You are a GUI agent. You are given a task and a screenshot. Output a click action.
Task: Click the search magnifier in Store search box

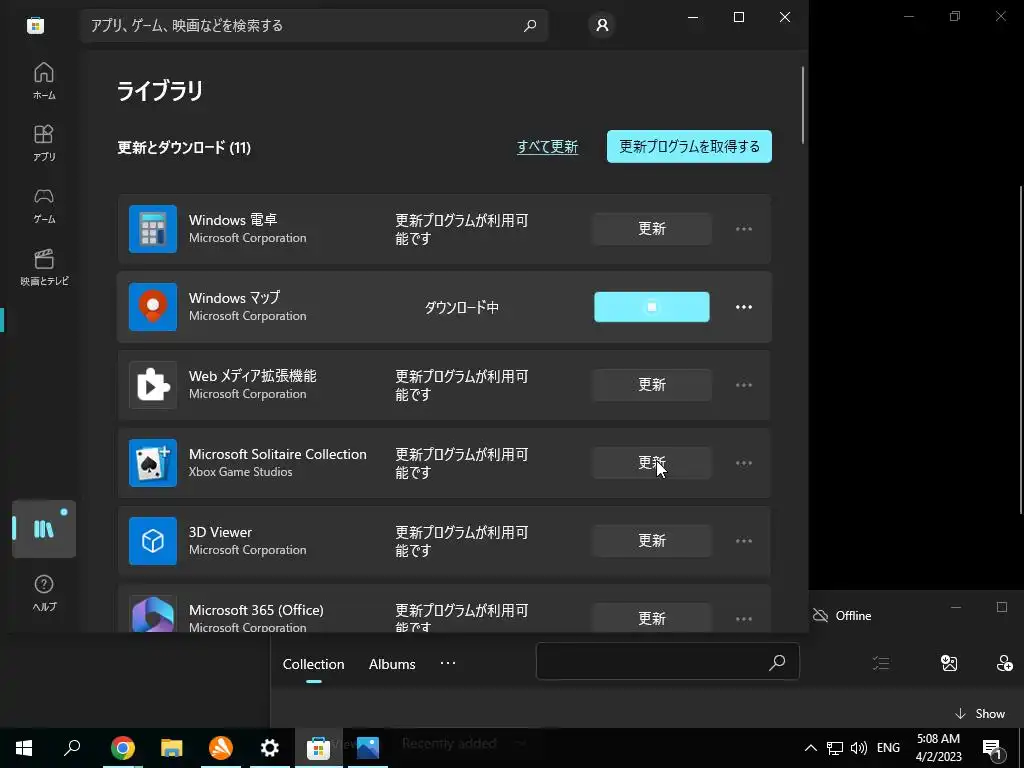[x=530, y=25]
